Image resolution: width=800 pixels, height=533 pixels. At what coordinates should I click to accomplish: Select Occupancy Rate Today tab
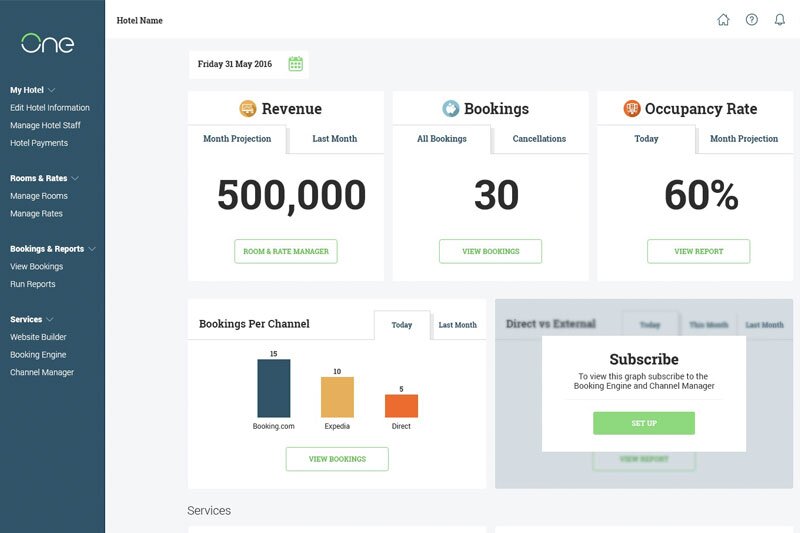(x=646, y=139)
